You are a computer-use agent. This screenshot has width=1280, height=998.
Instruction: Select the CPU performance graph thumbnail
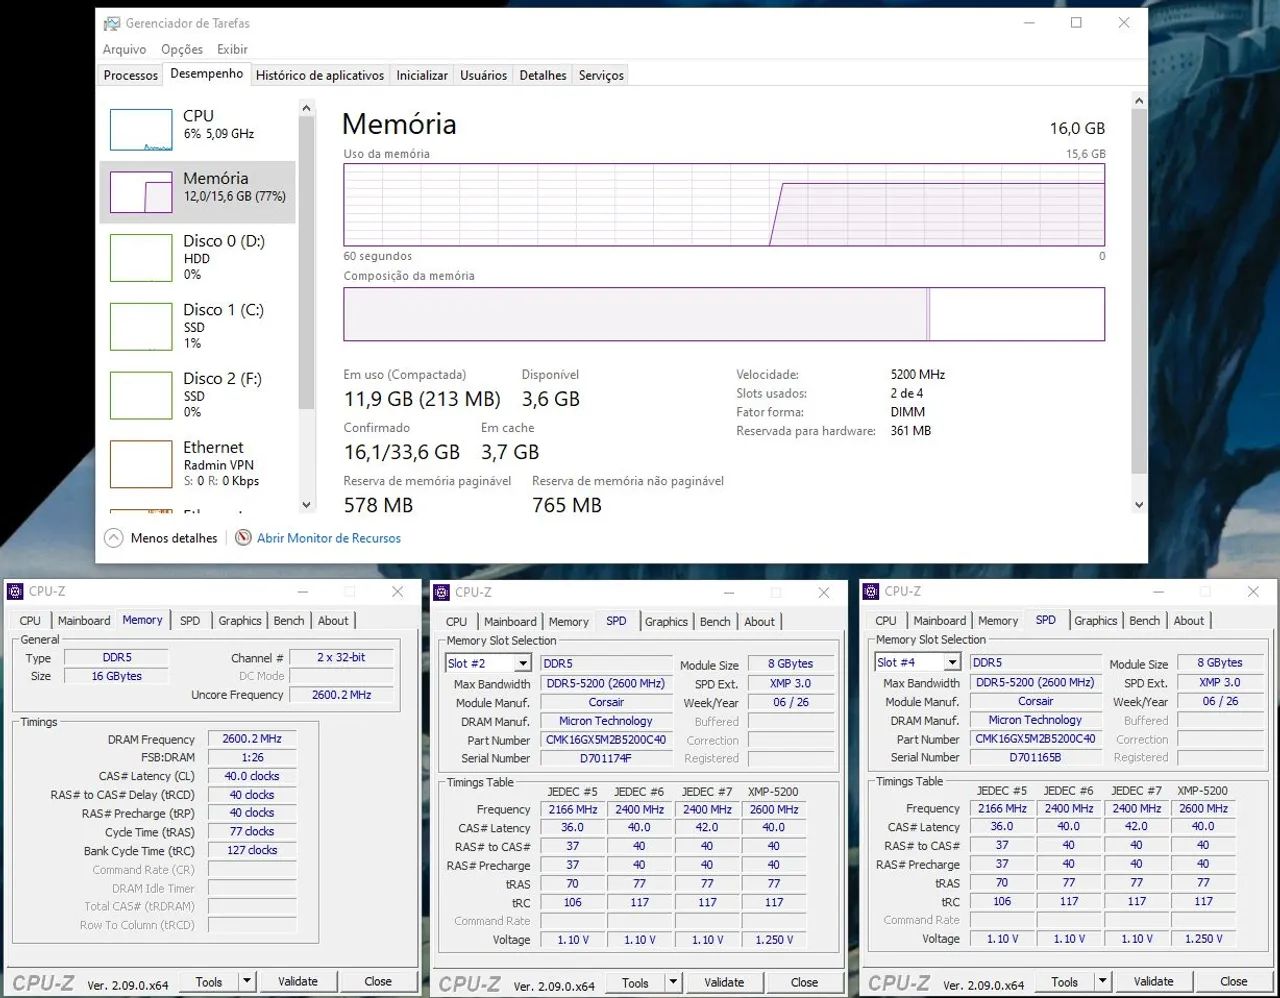coord(141,130)
